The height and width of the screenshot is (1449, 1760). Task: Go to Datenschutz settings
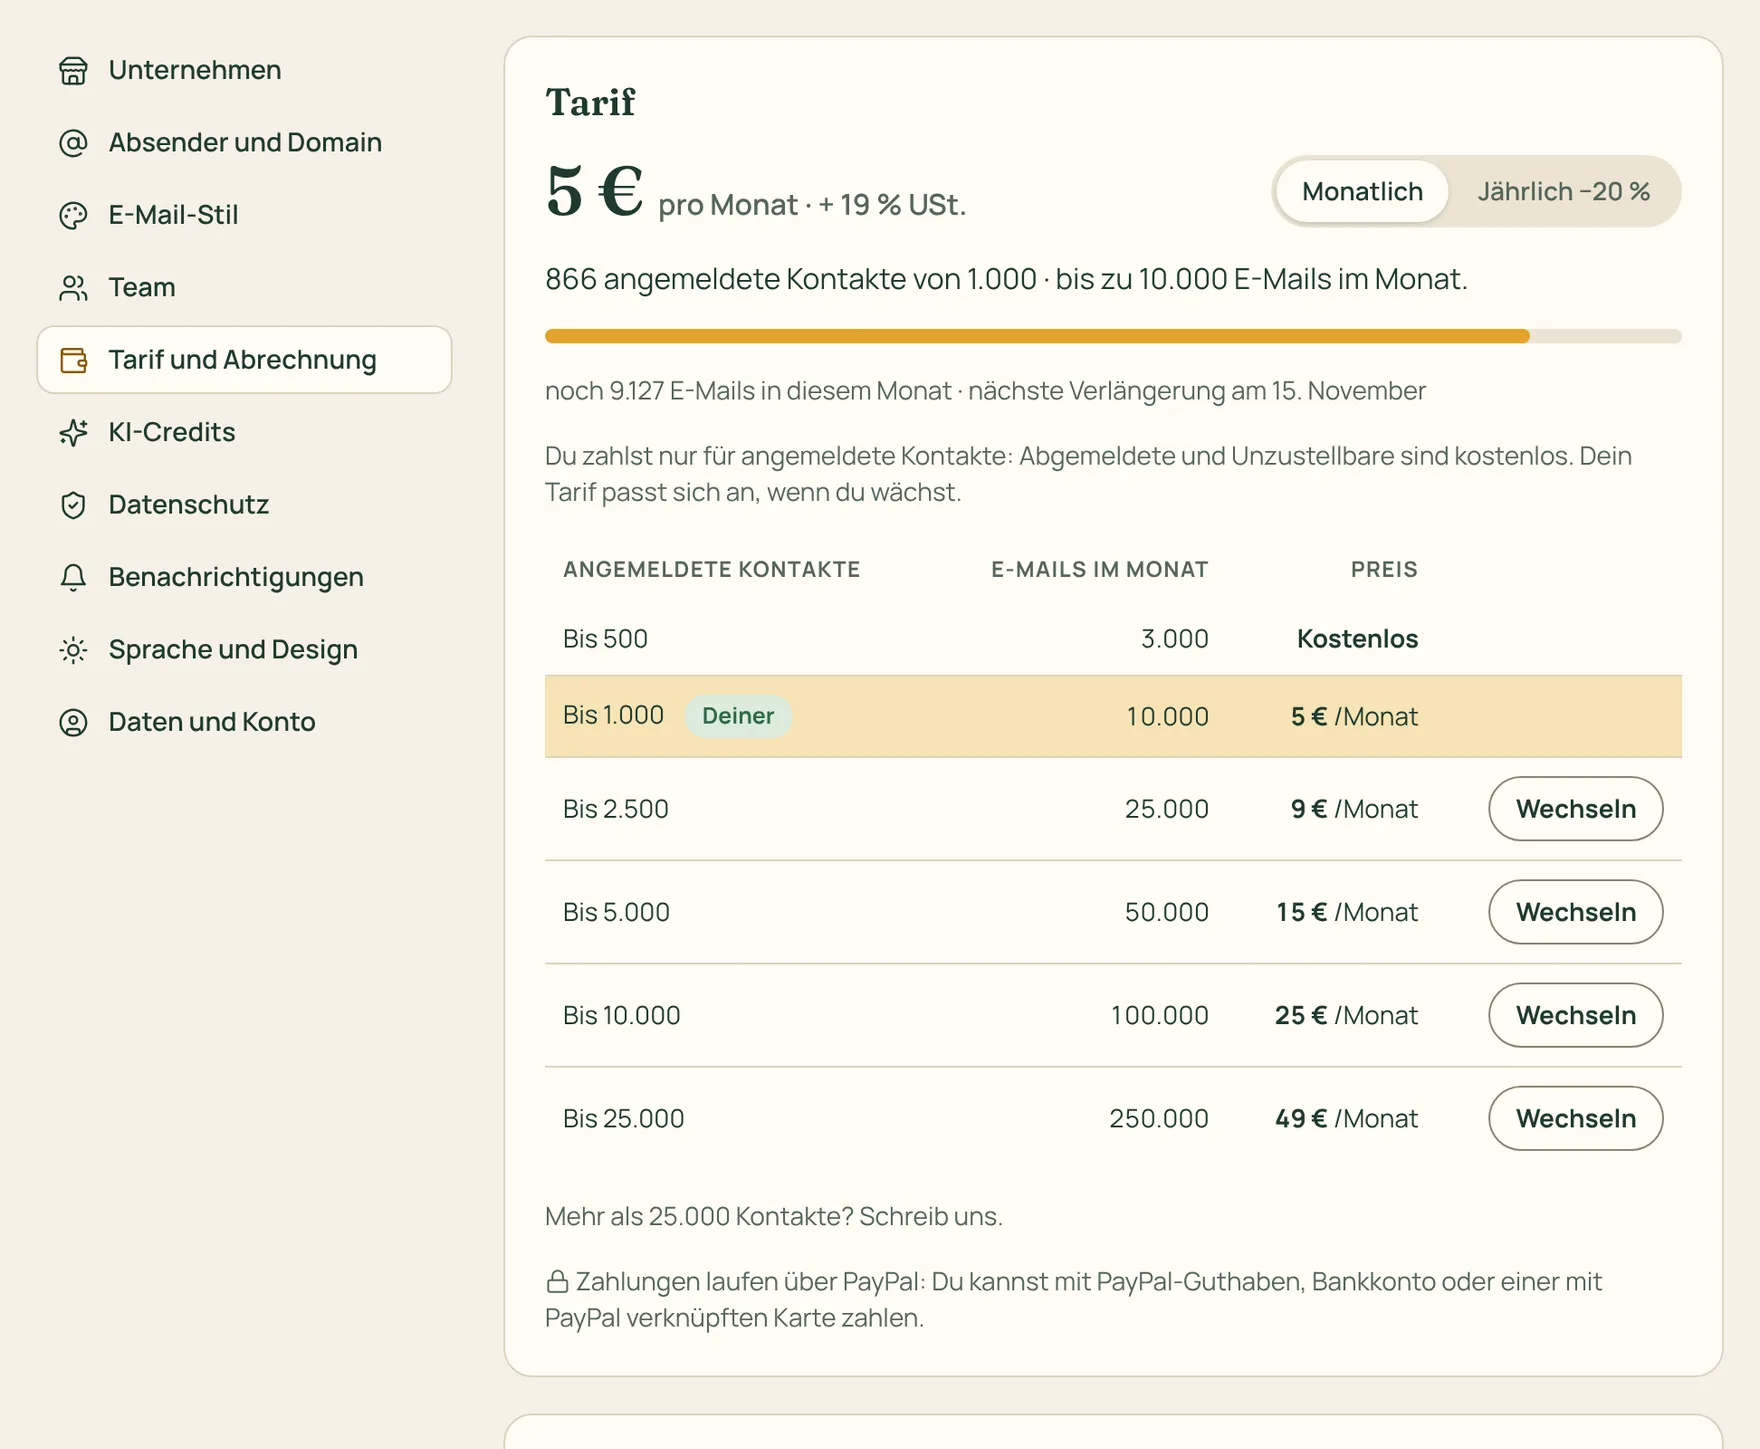pyautogui.click(x=244, y=505)
